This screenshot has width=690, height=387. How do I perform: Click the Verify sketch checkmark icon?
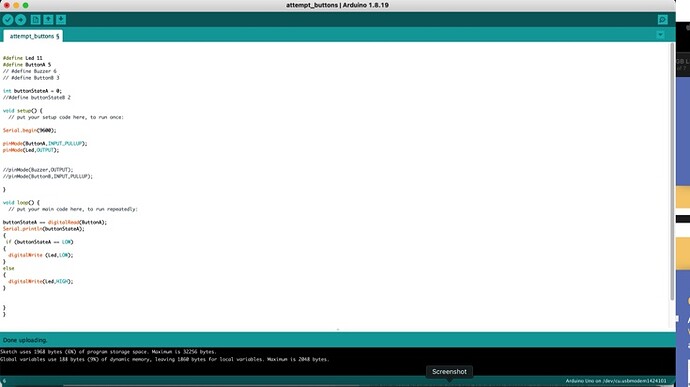(x=7, y=20)
